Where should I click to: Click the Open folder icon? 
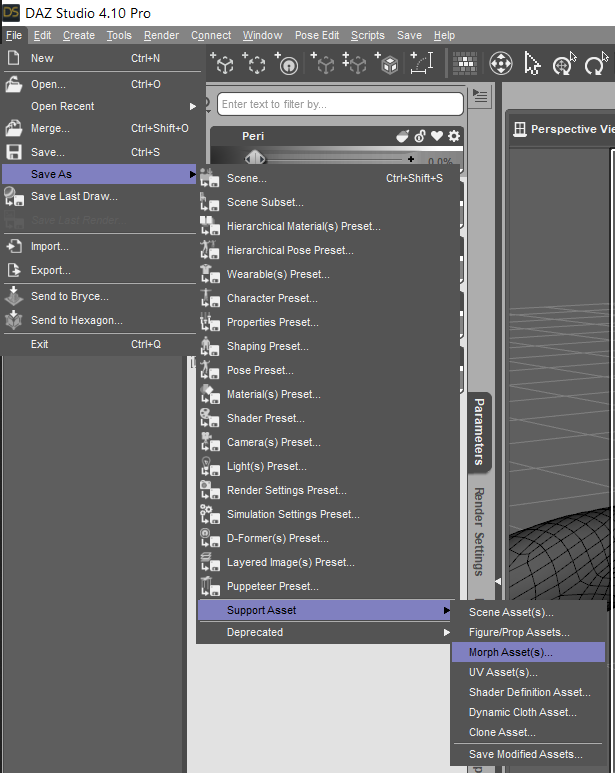[x=13, y=84]
